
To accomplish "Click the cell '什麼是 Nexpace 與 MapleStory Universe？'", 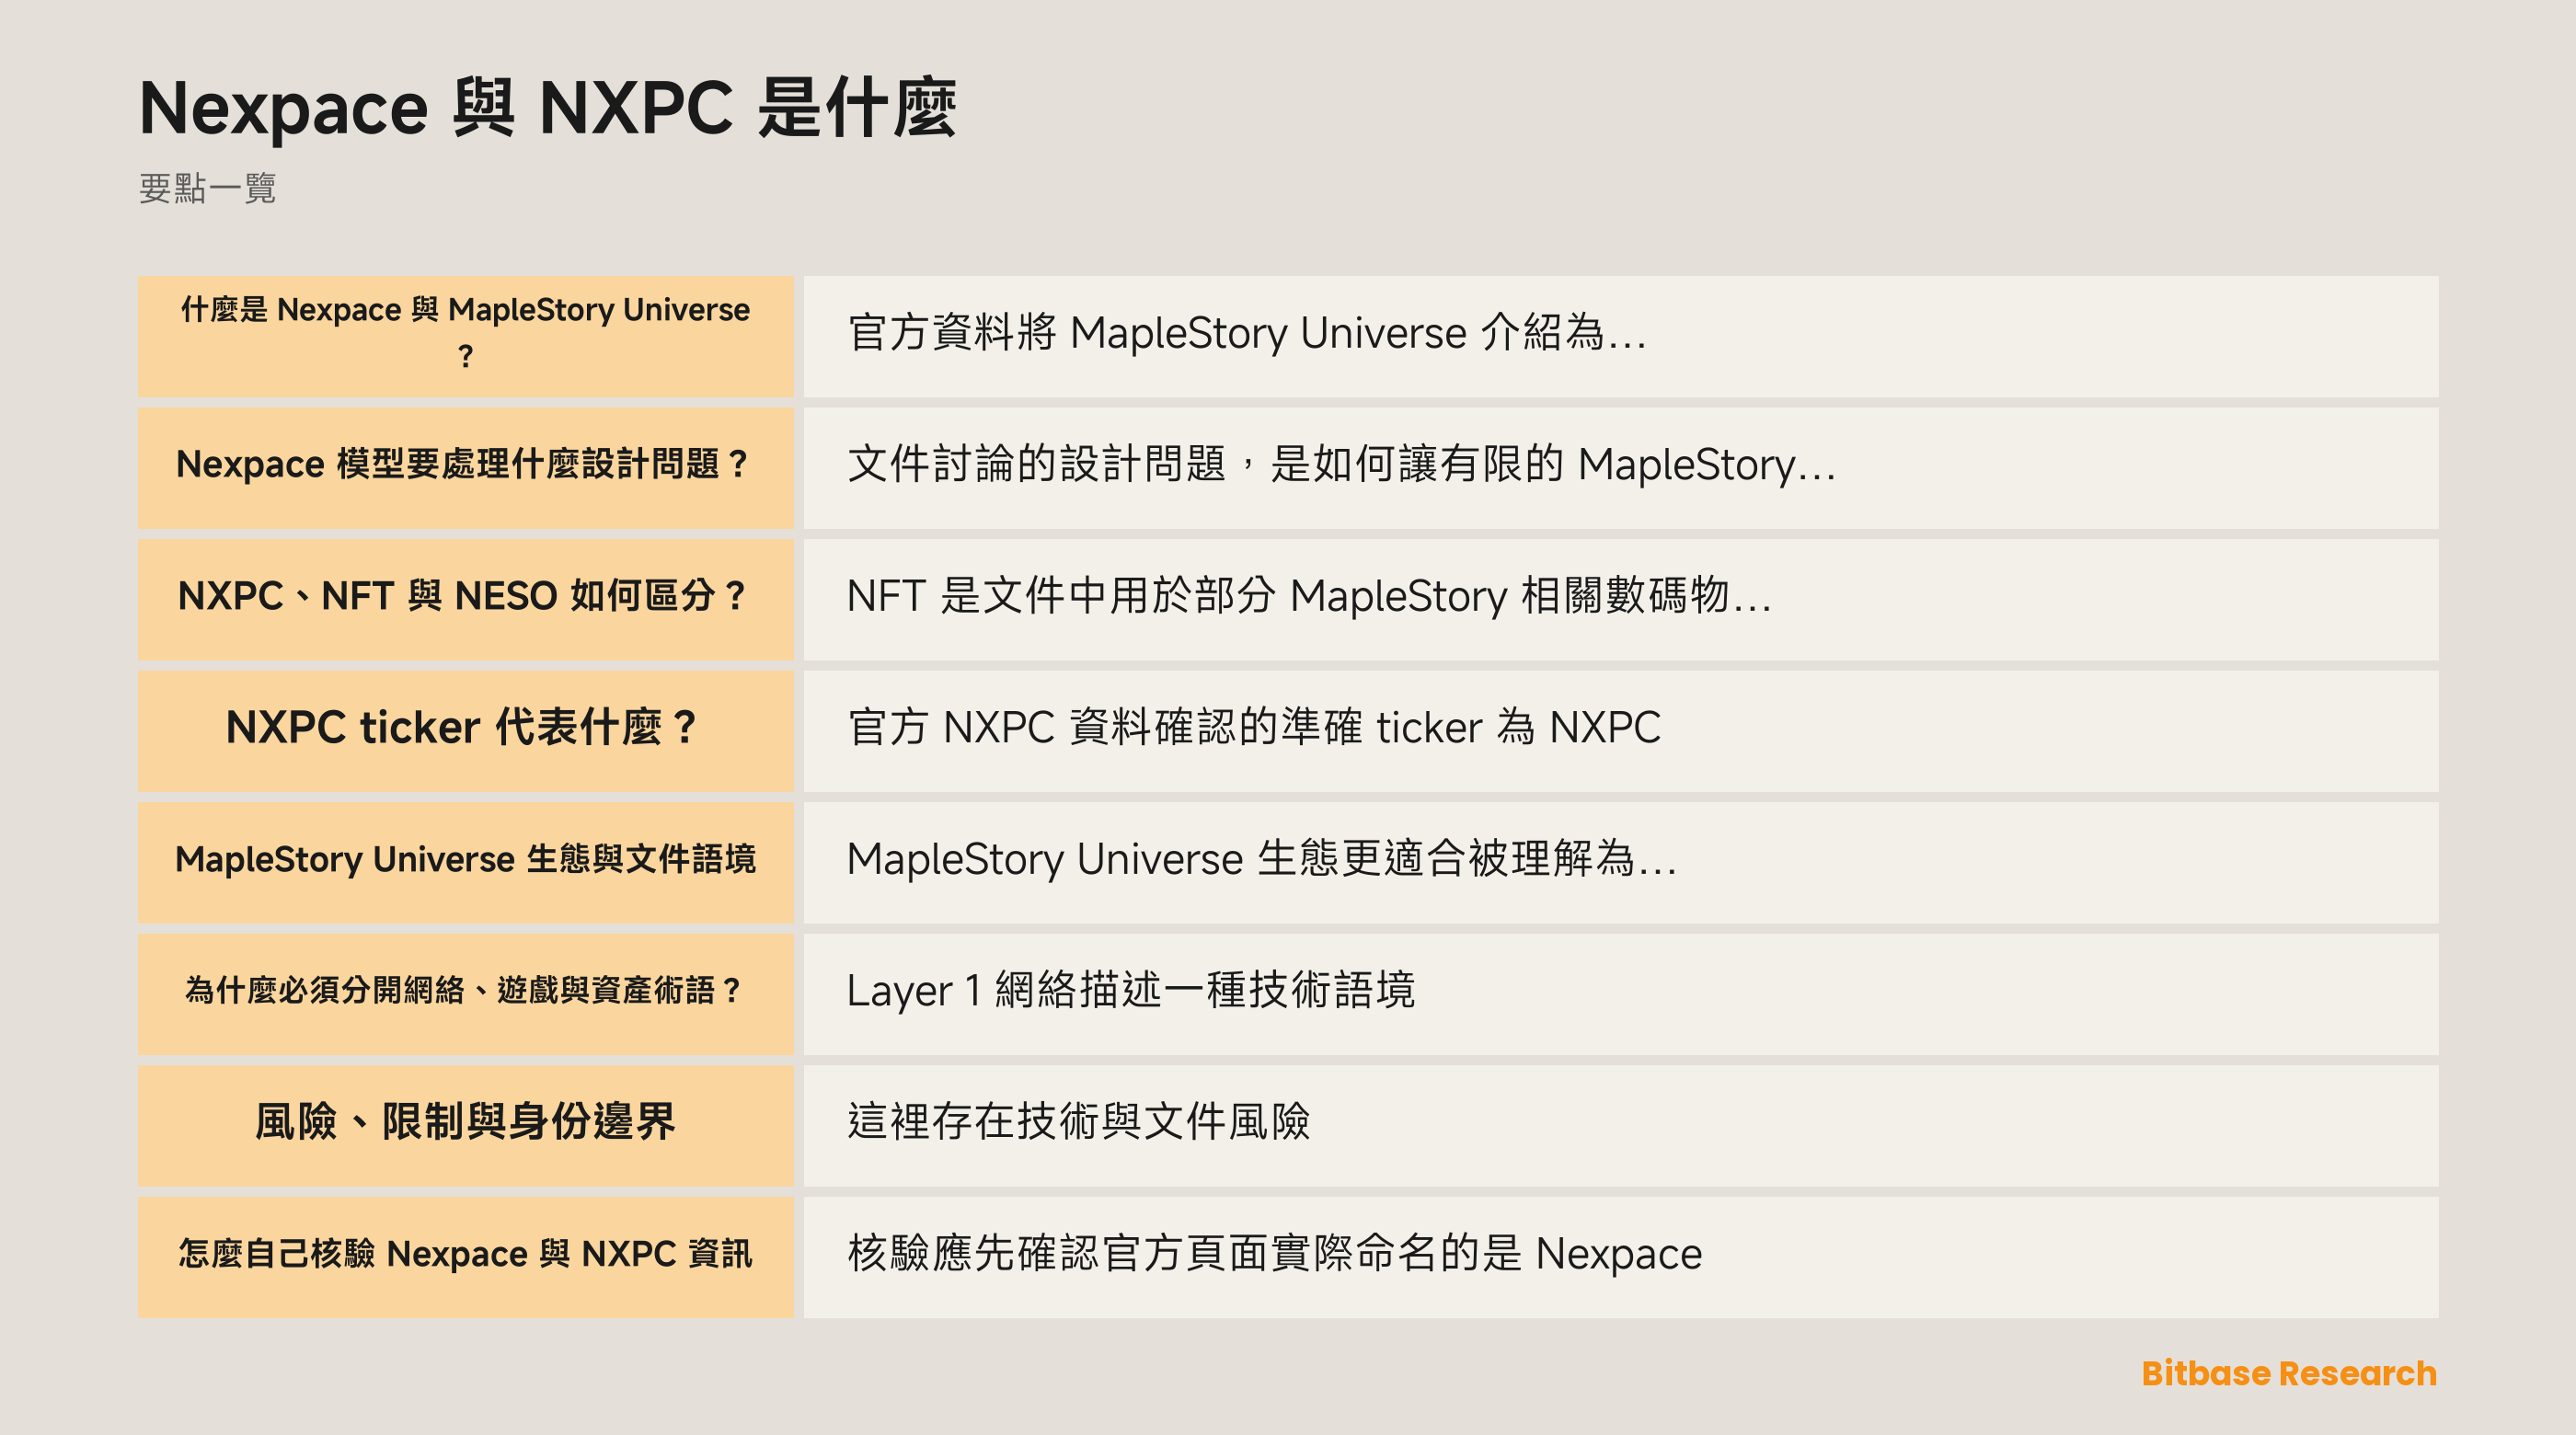I will 465,336.
